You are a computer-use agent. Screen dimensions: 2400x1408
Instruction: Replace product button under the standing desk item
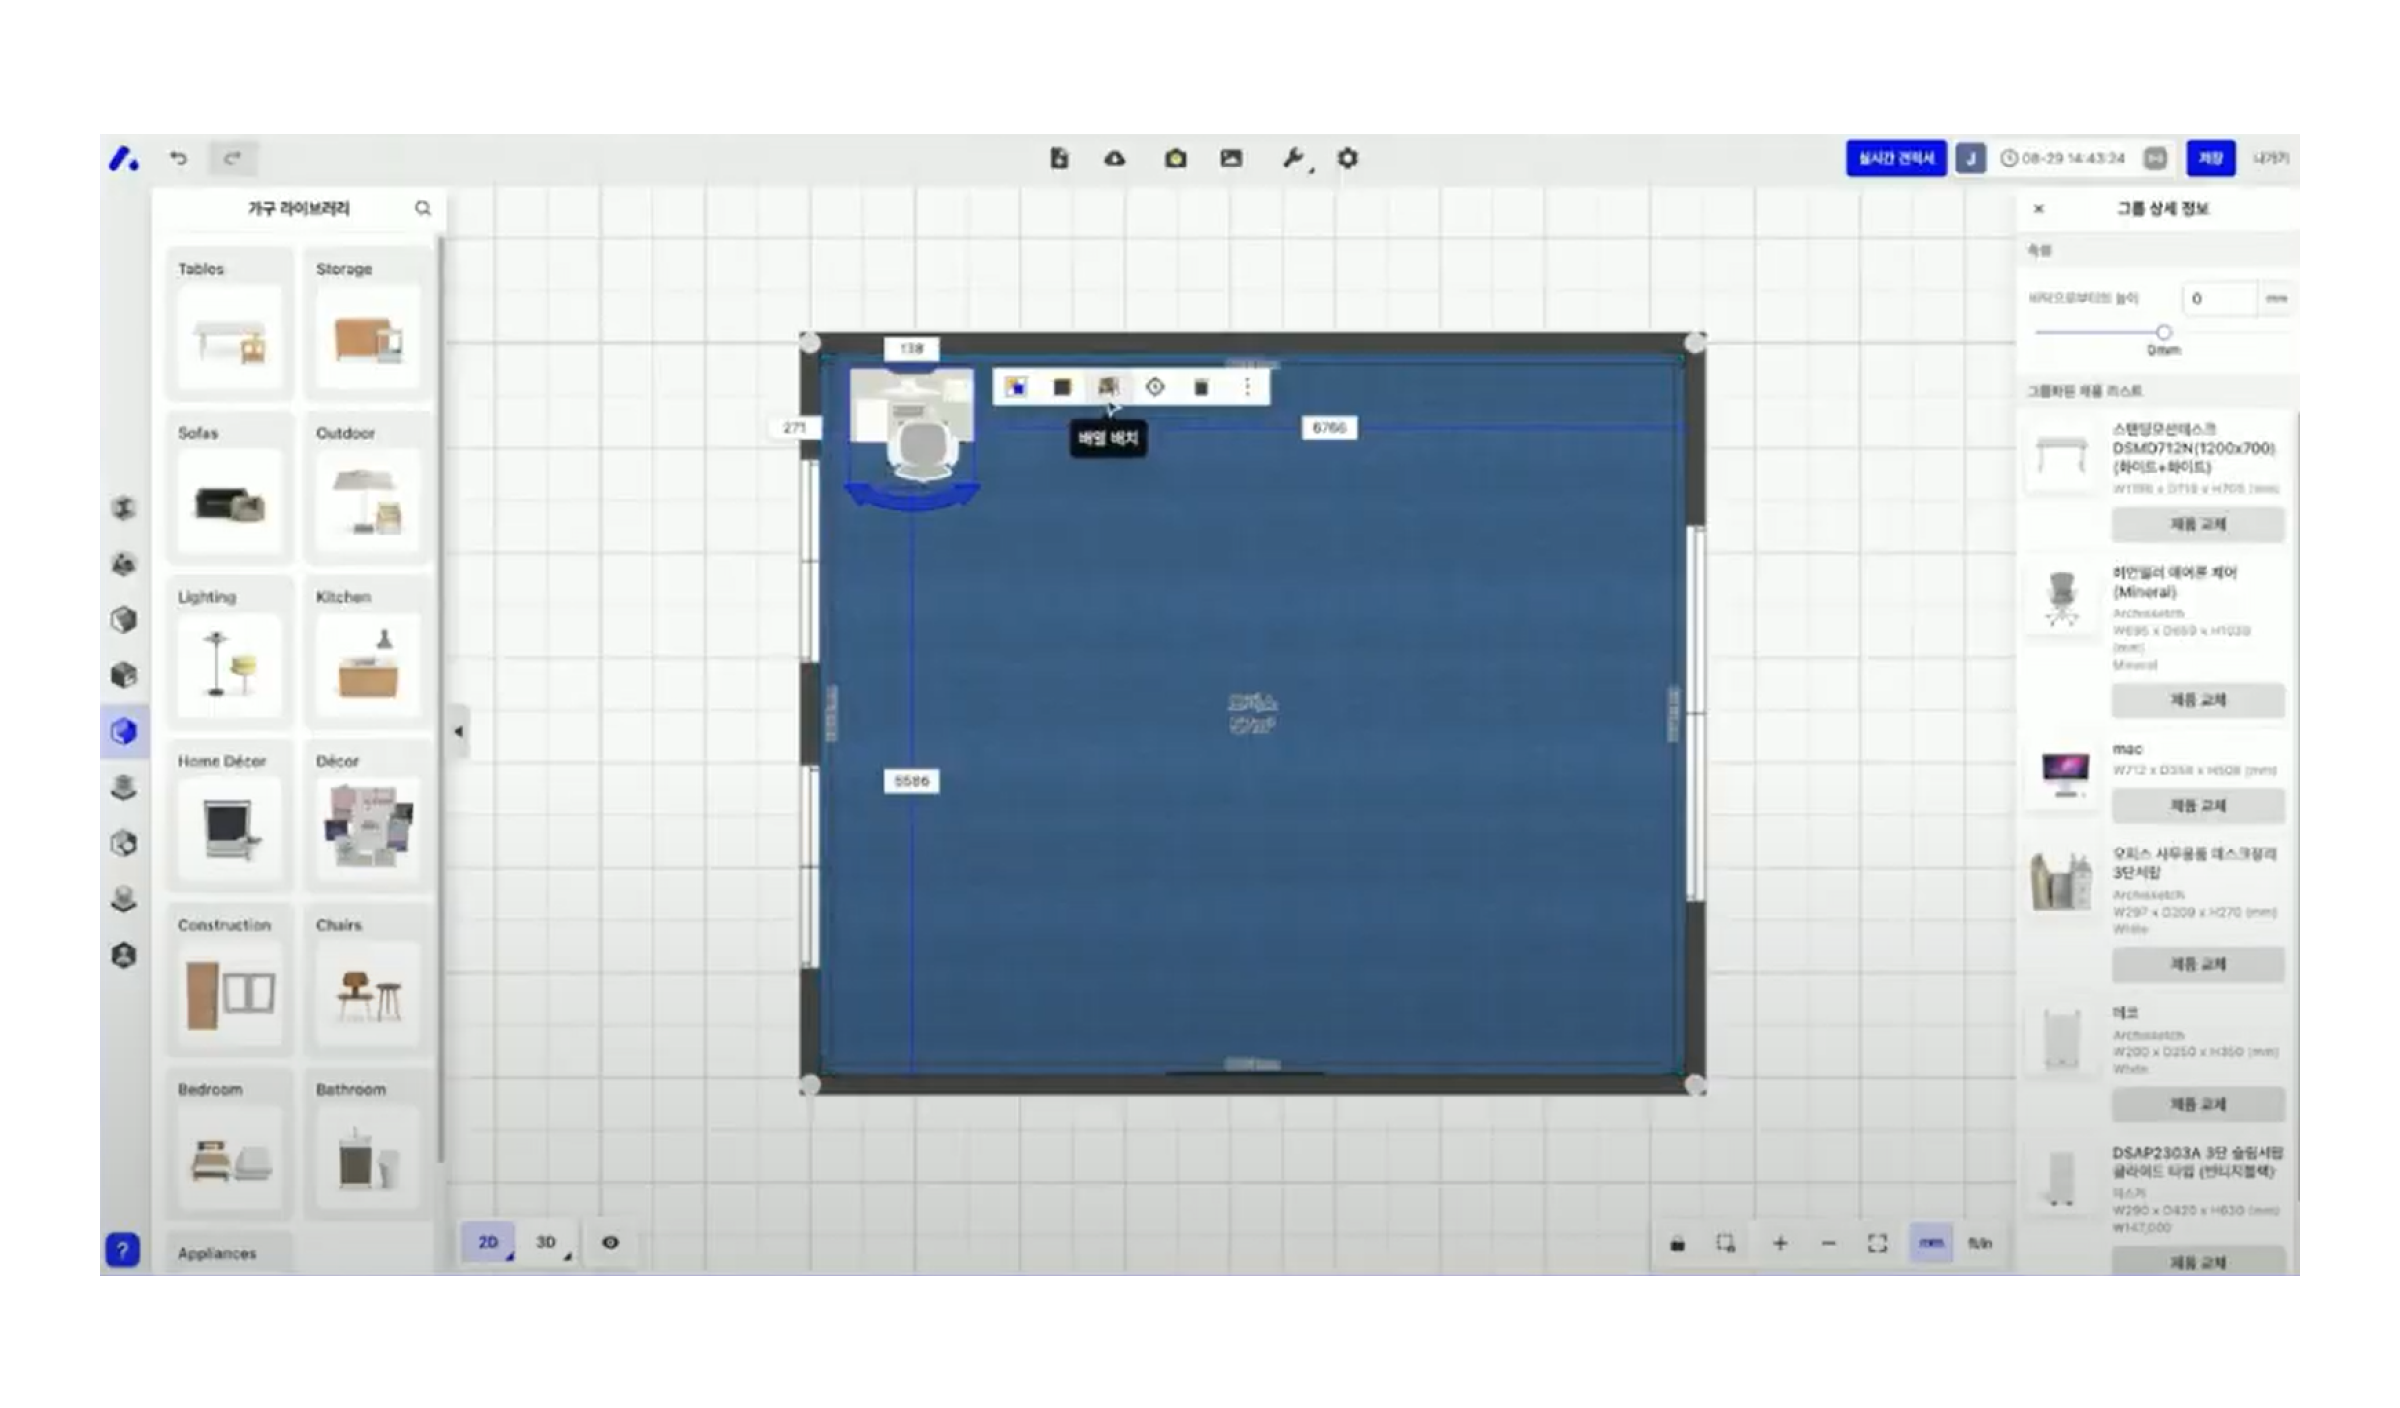point(2198,524)
